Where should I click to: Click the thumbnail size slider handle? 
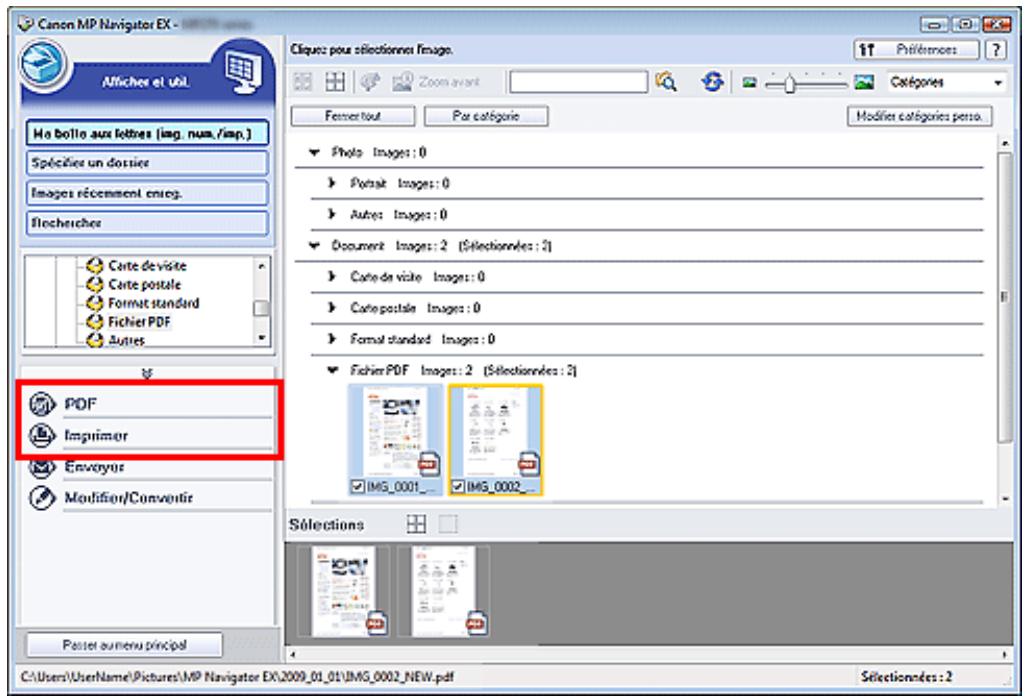[789, 83]
